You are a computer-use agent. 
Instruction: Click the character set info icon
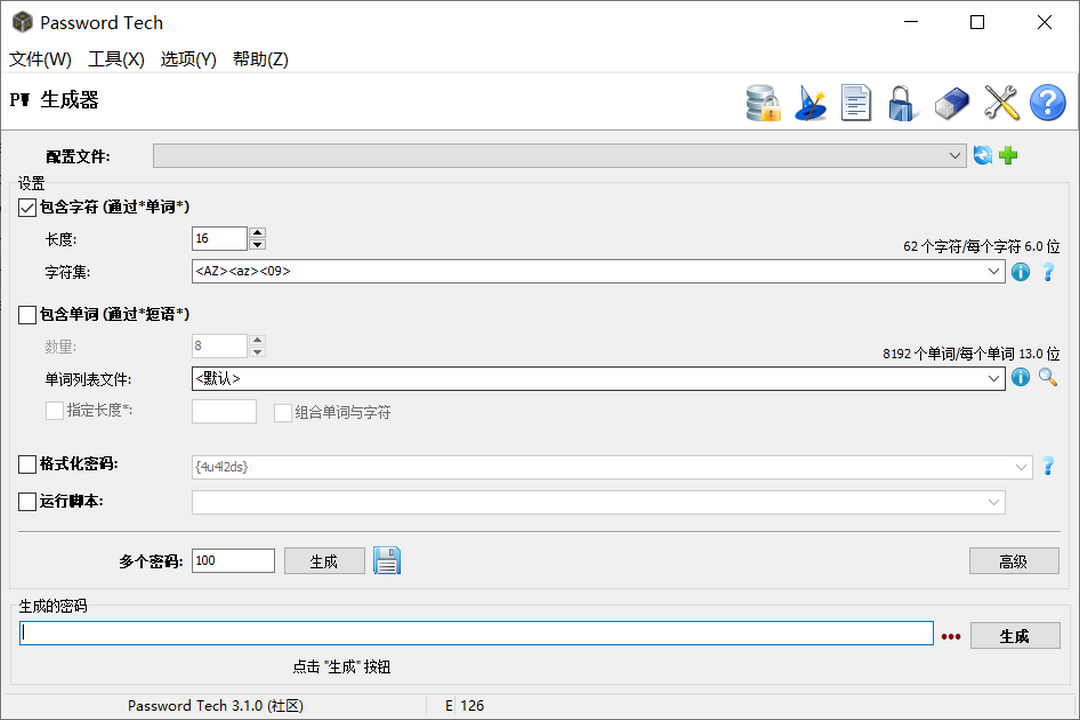pyautogui.click(x=1020, y=271)
